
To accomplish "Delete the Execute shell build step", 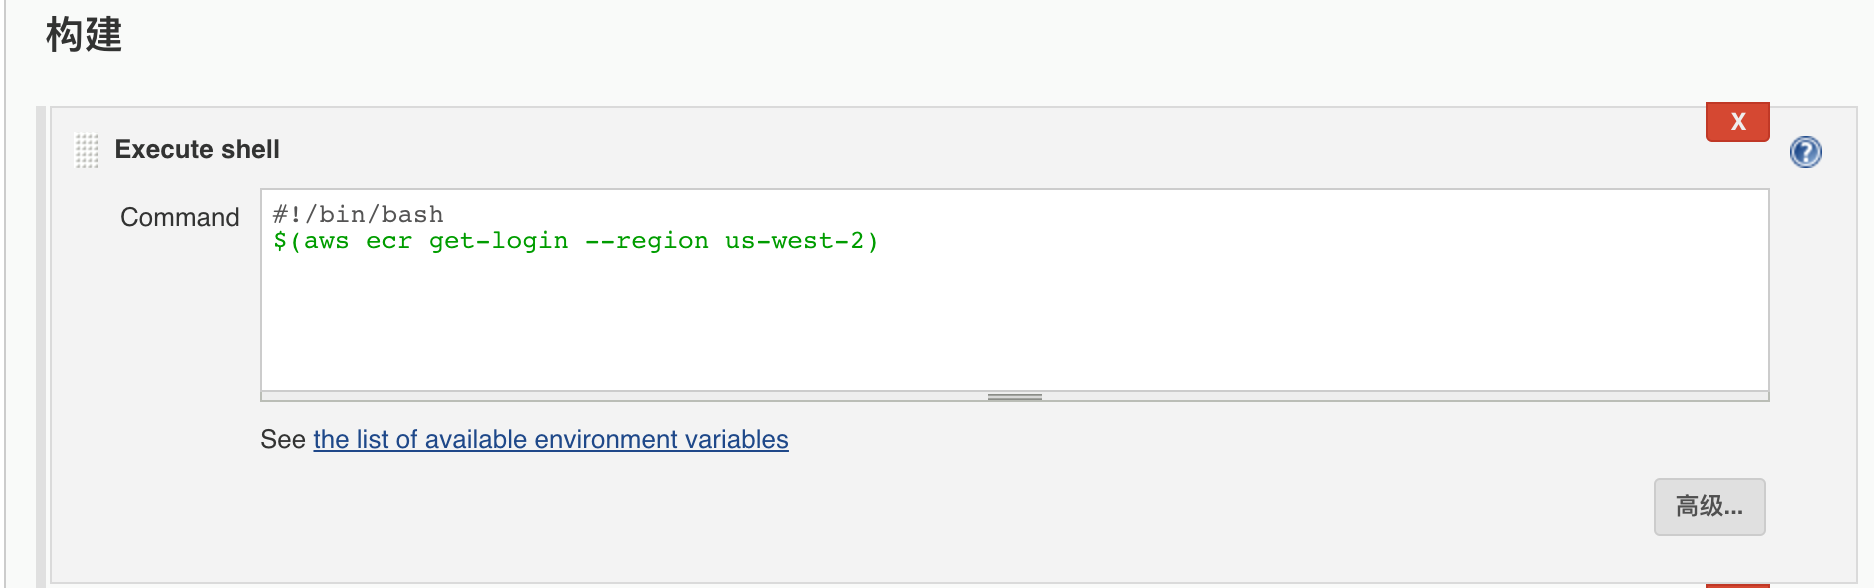I will pos(1737,122).
